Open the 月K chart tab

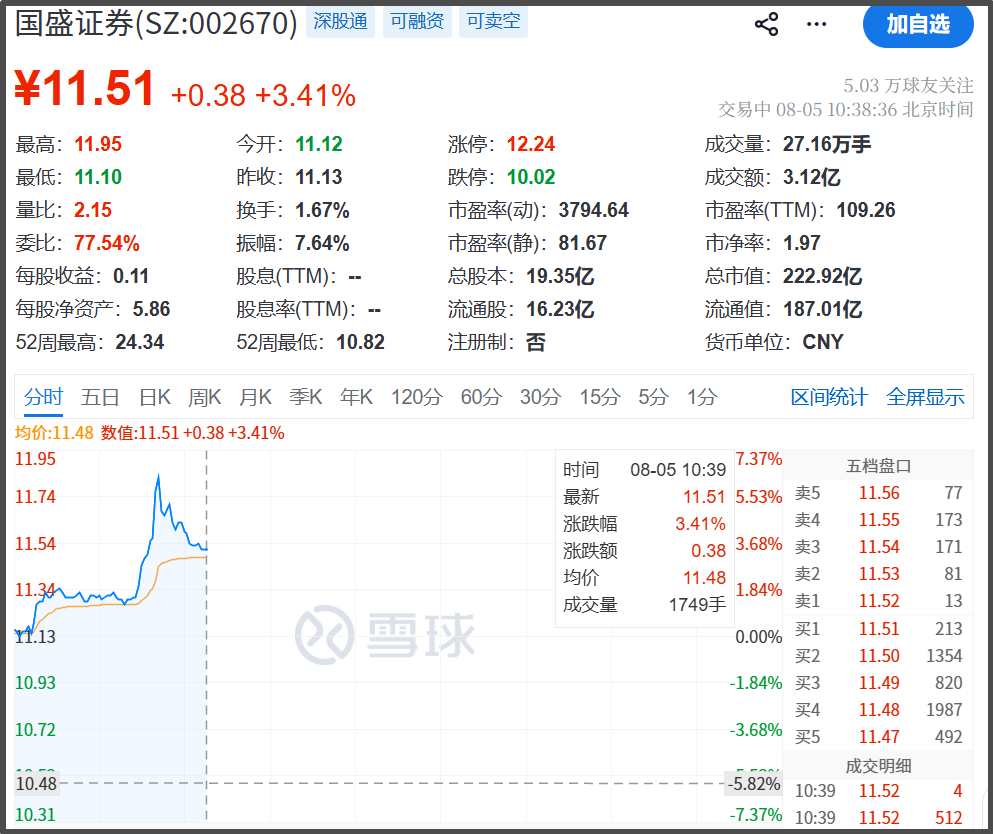[x=255, y=397]
